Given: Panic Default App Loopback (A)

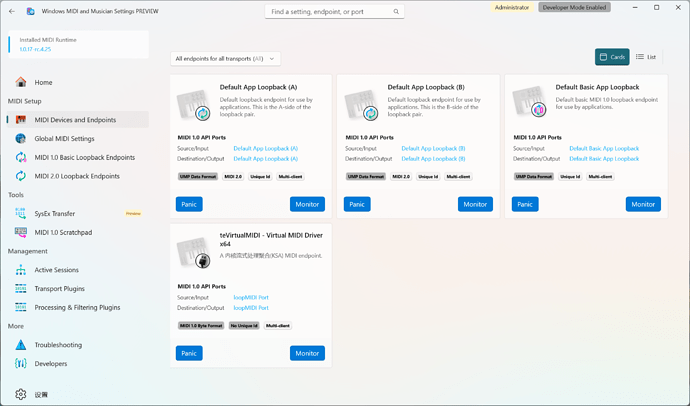Looking at the screenshot, I should point(189,204).
